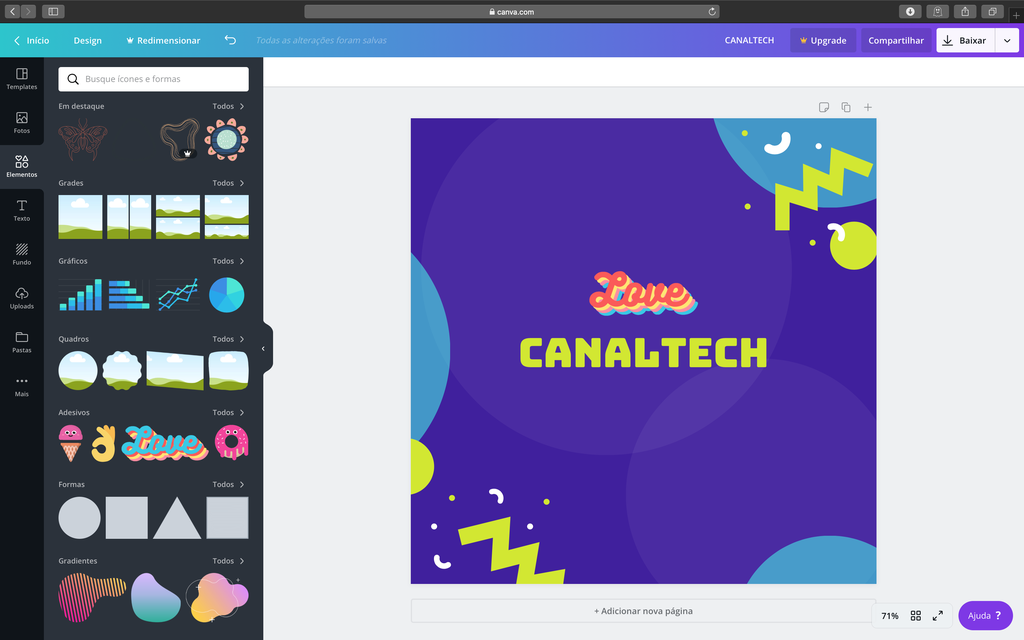1024x640 pixels.
Task: Click the Baixar download button
Action: pos(965,40)
